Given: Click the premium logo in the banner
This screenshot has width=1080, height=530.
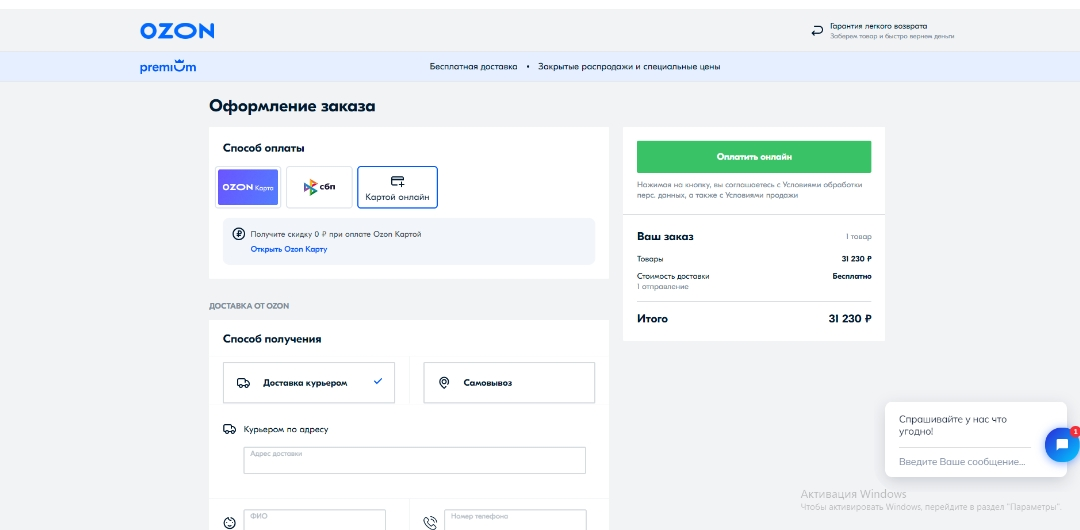Looking at the screenshot, I should coord(168,67).
